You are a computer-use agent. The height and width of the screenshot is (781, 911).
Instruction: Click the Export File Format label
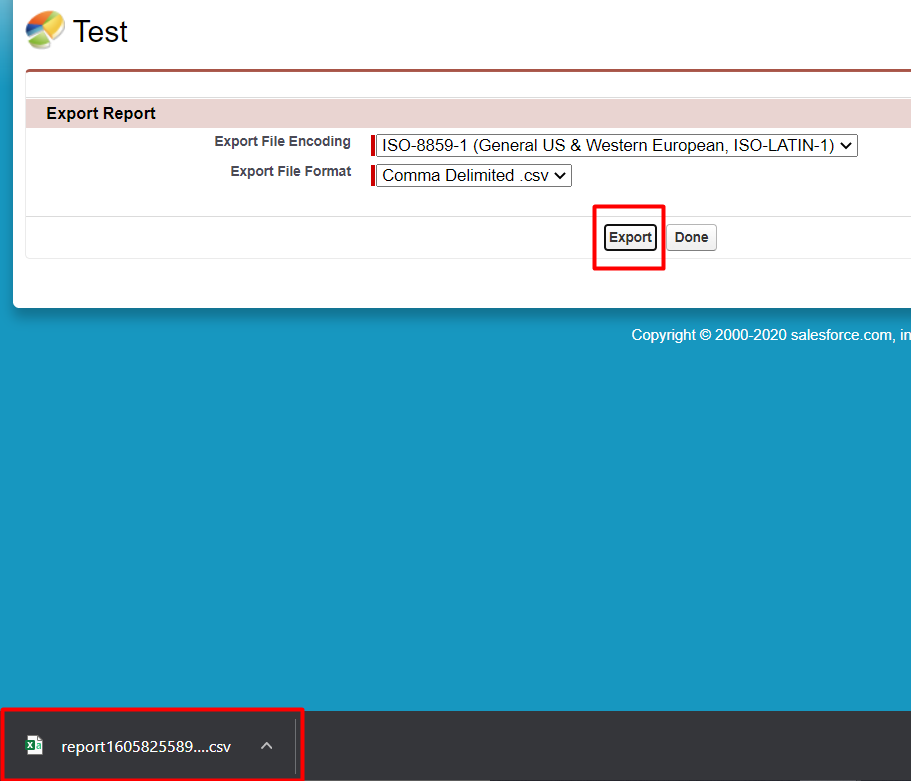(290, 171)
